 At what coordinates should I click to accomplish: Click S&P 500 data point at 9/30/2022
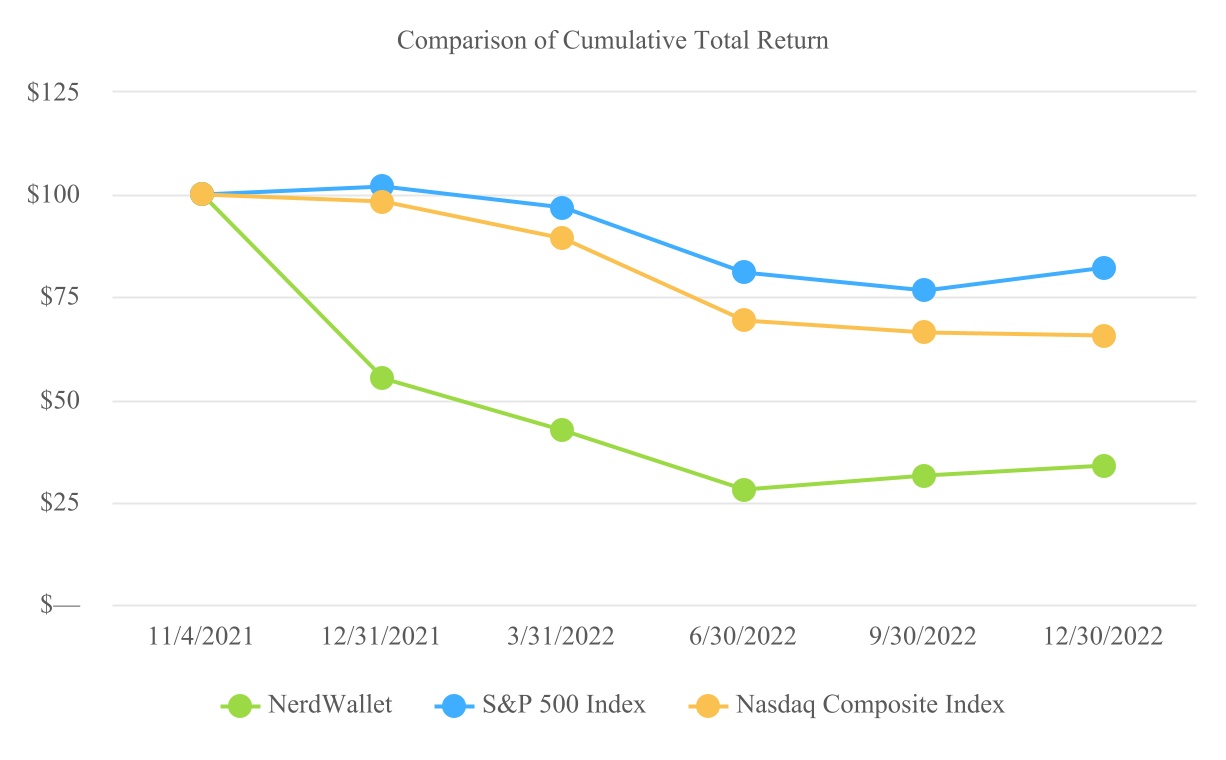pyautogui.click(x=924, y=290)
